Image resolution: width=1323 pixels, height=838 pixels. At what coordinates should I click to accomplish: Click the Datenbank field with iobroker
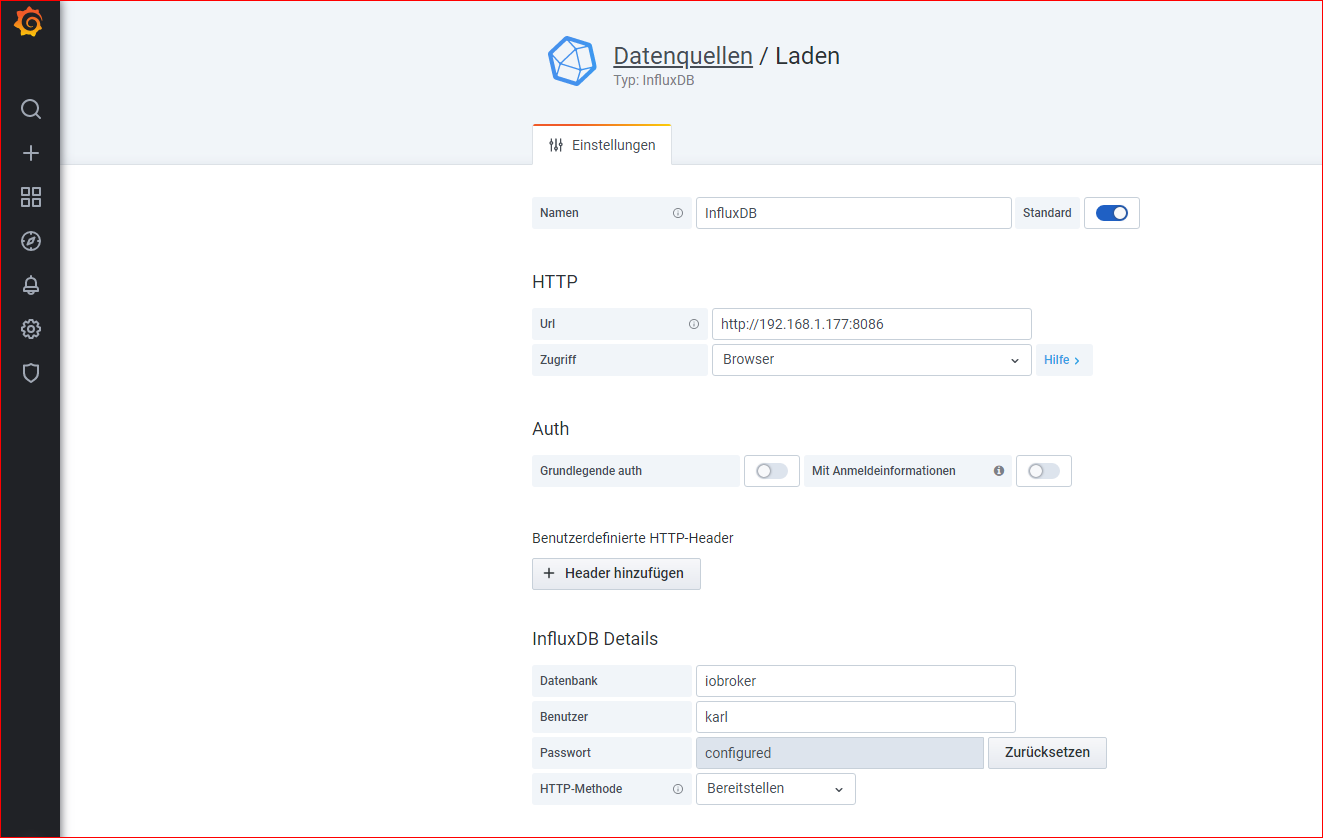coord(855,681)
